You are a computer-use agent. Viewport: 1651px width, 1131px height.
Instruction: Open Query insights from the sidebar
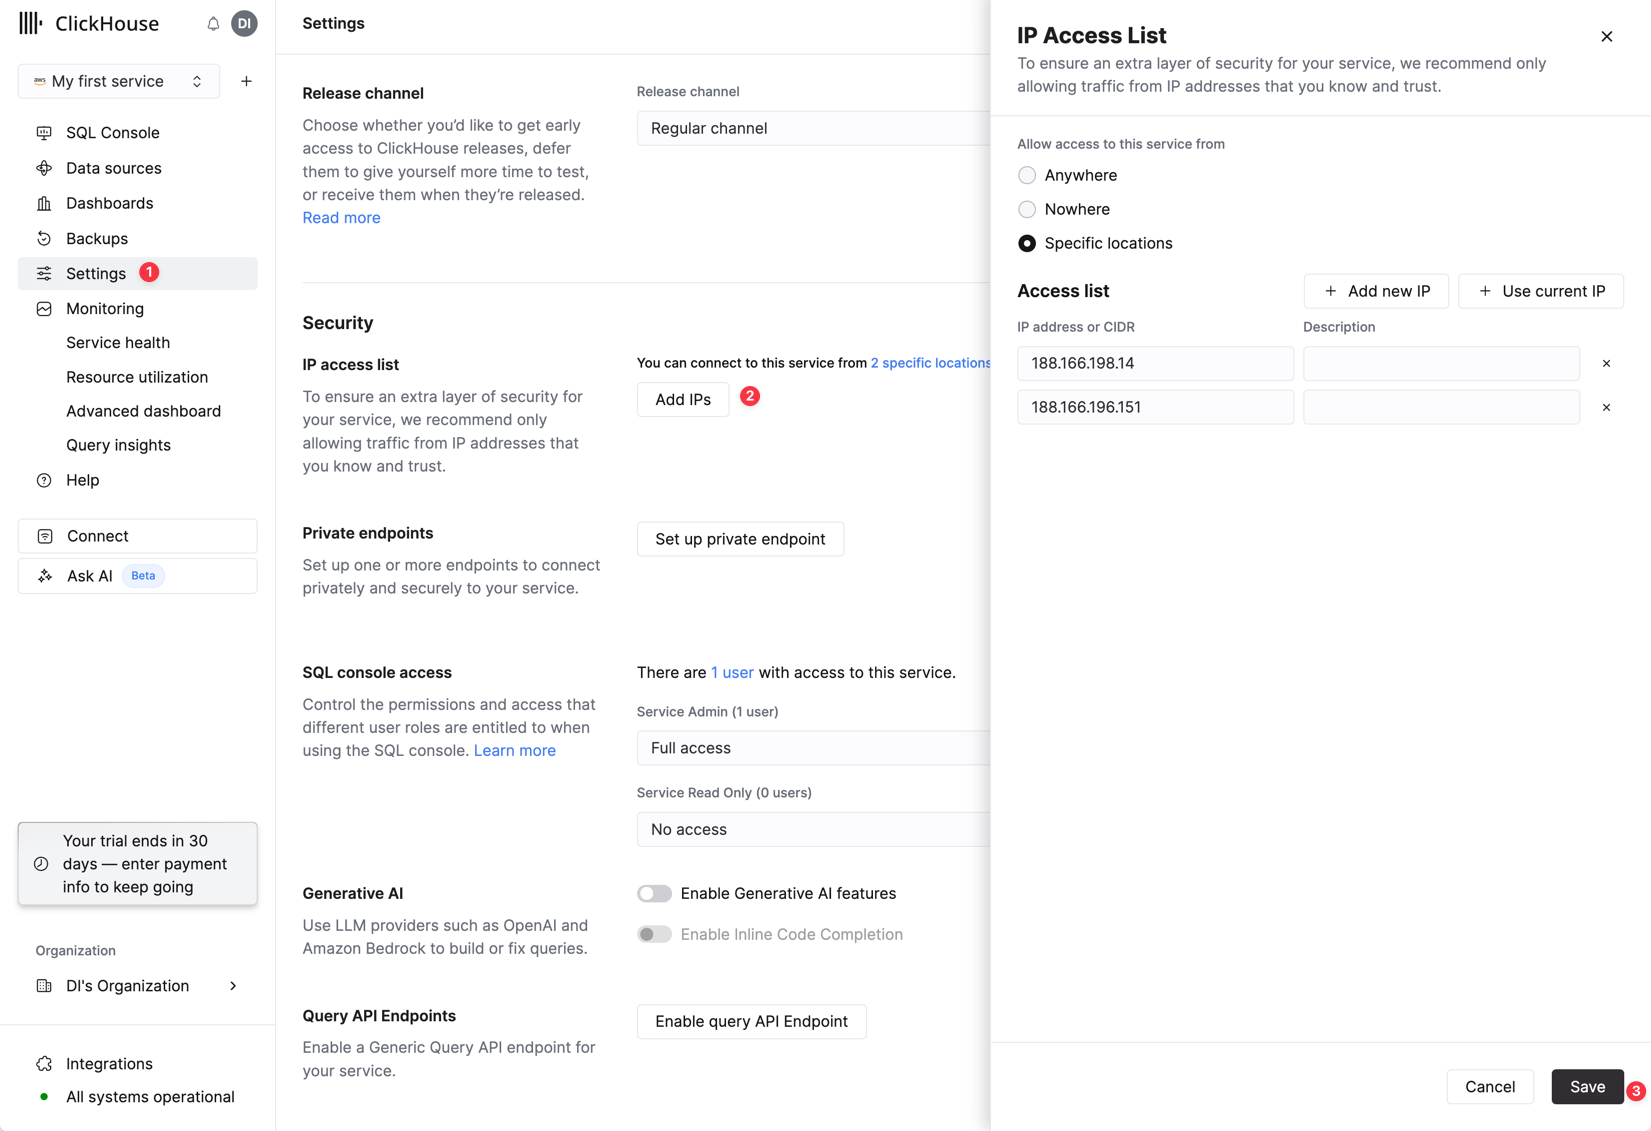118,445
